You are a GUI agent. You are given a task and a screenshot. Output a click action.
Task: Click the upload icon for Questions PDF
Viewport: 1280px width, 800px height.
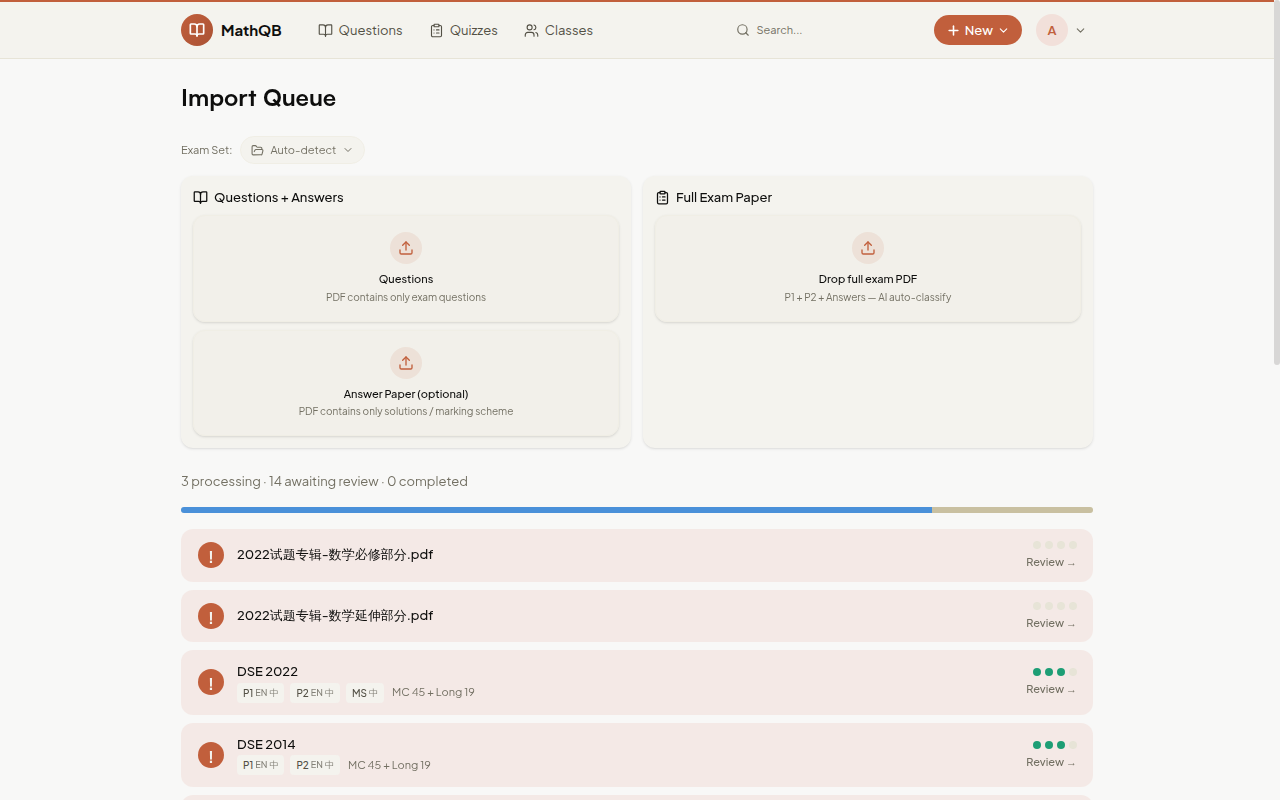(x=406, y=248)
